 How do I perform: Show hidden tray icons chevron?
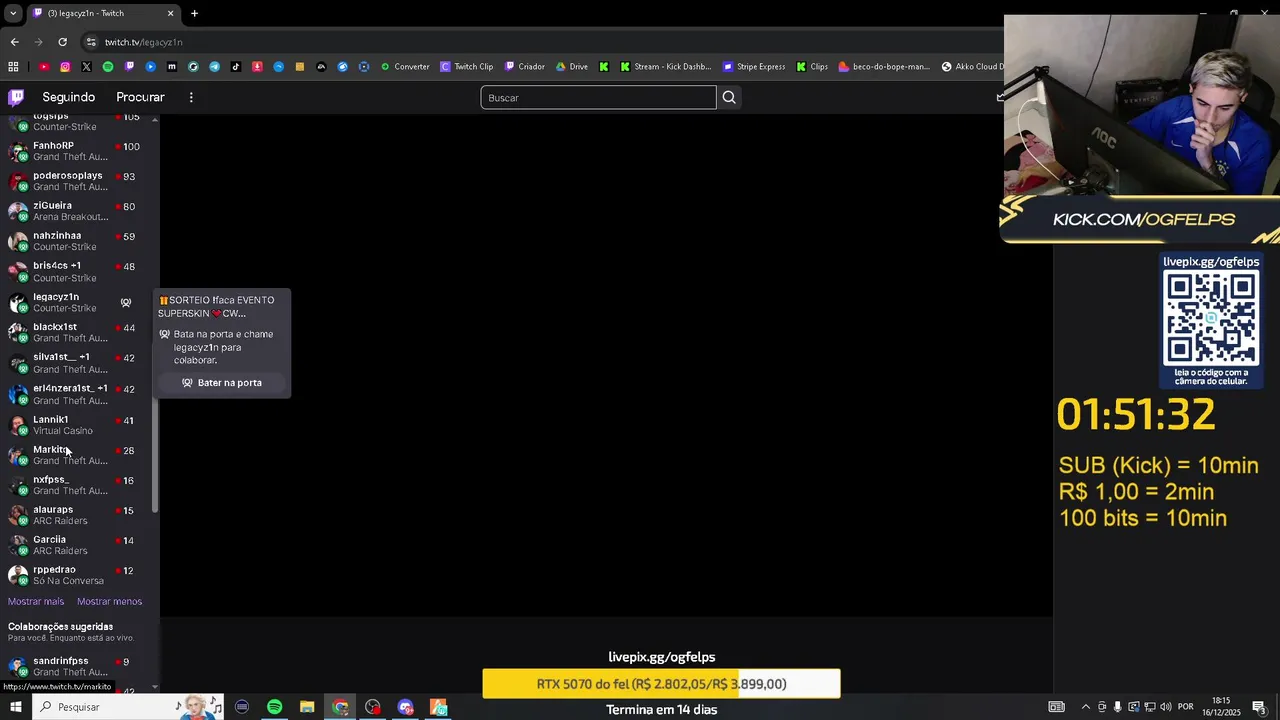tap(1086, 707)
